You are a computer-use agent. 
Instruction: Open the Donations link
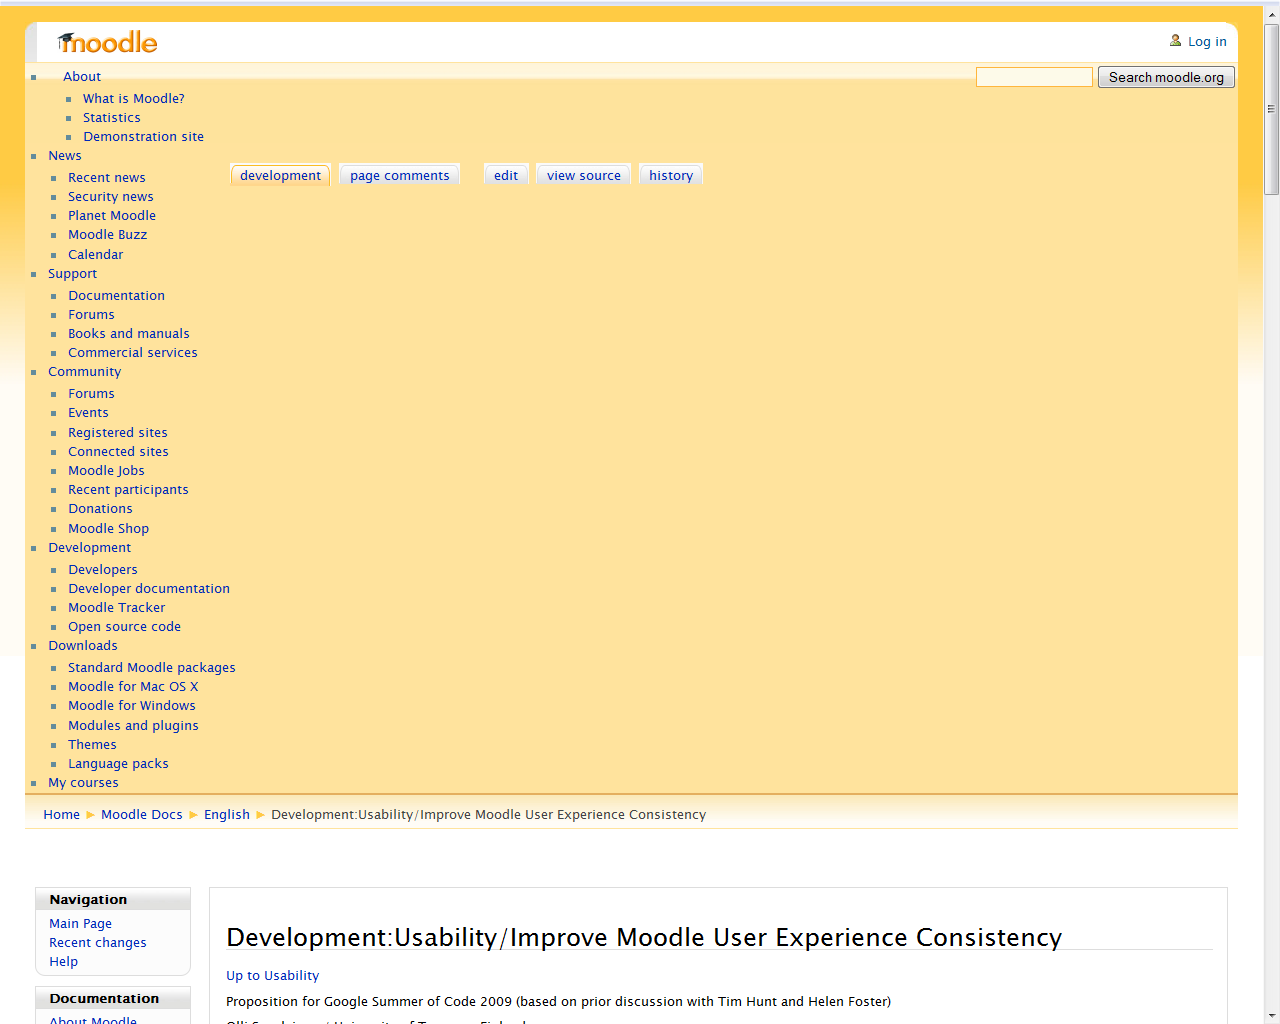point(100,509)
